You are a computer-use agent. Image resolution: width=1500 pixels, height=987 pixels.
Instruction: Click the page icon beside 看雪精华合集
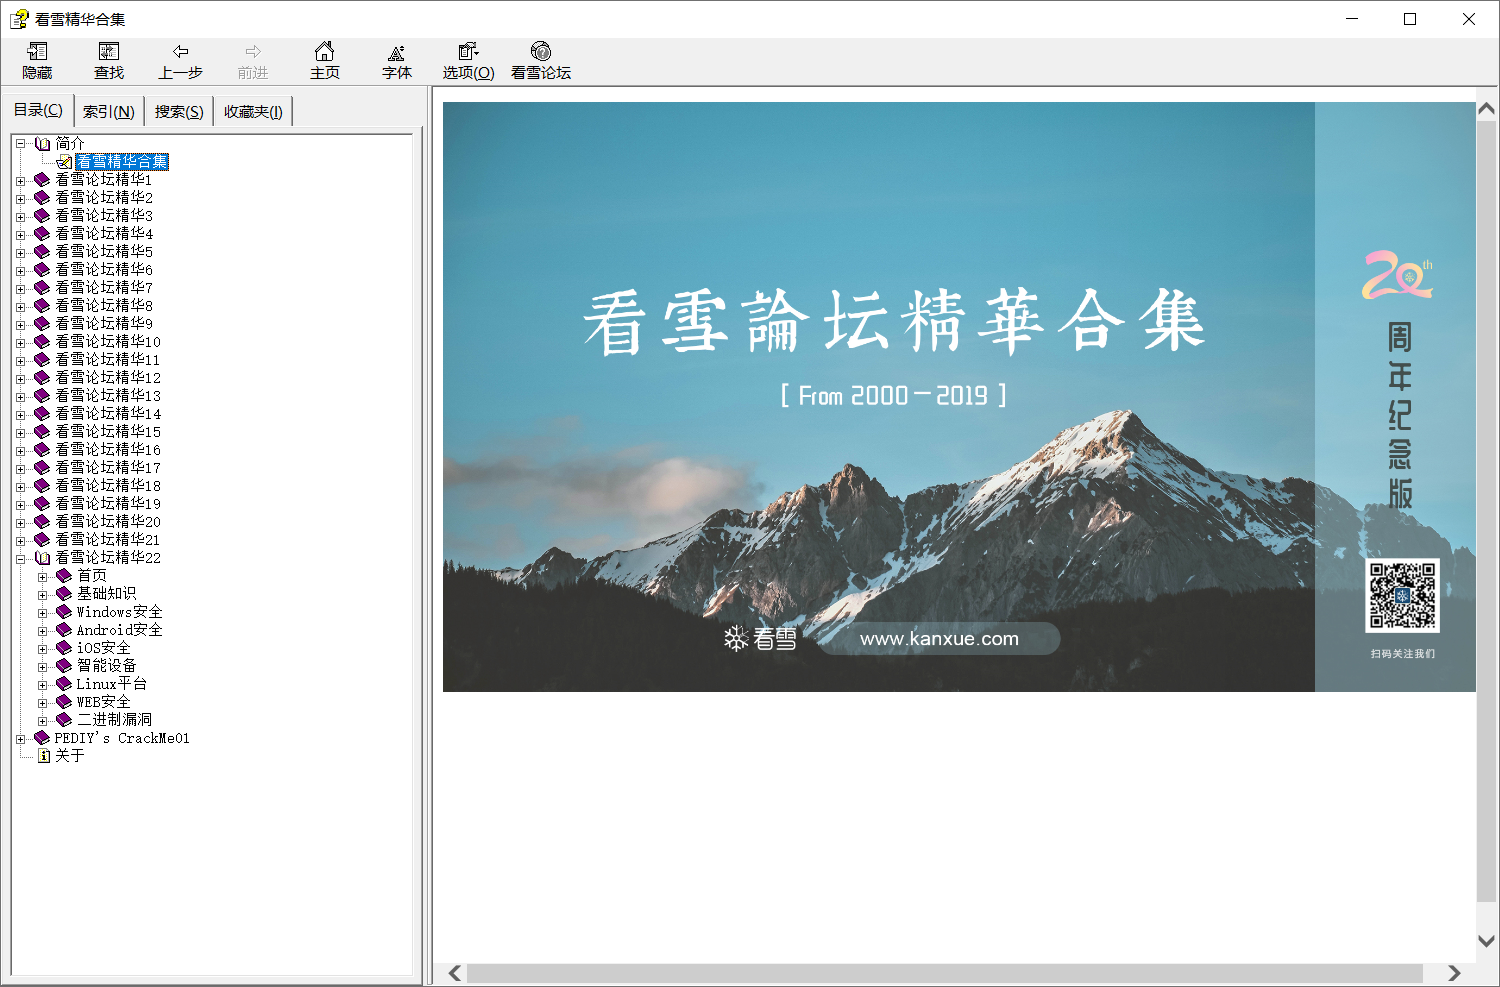(x=65, y=162)
